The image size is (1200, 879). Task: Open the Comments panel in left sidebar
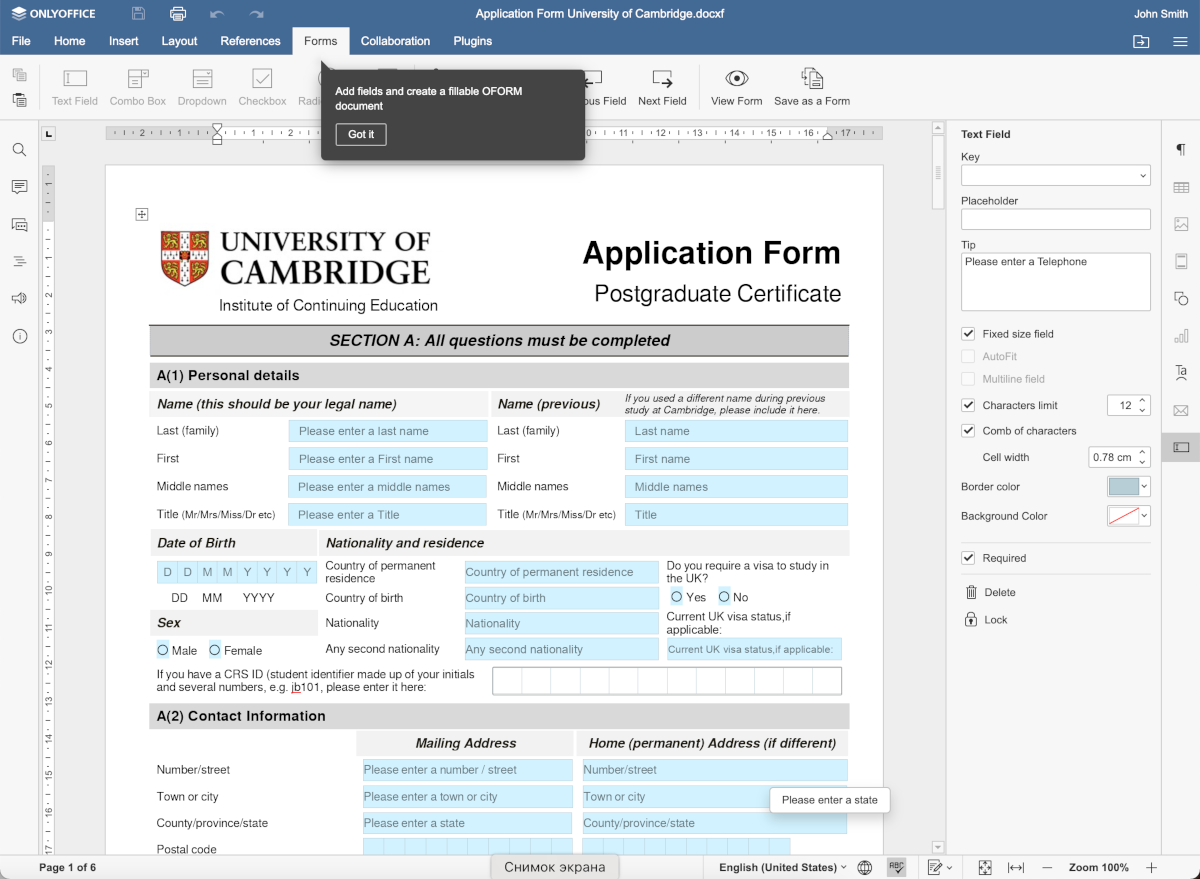tap(19, 187)
